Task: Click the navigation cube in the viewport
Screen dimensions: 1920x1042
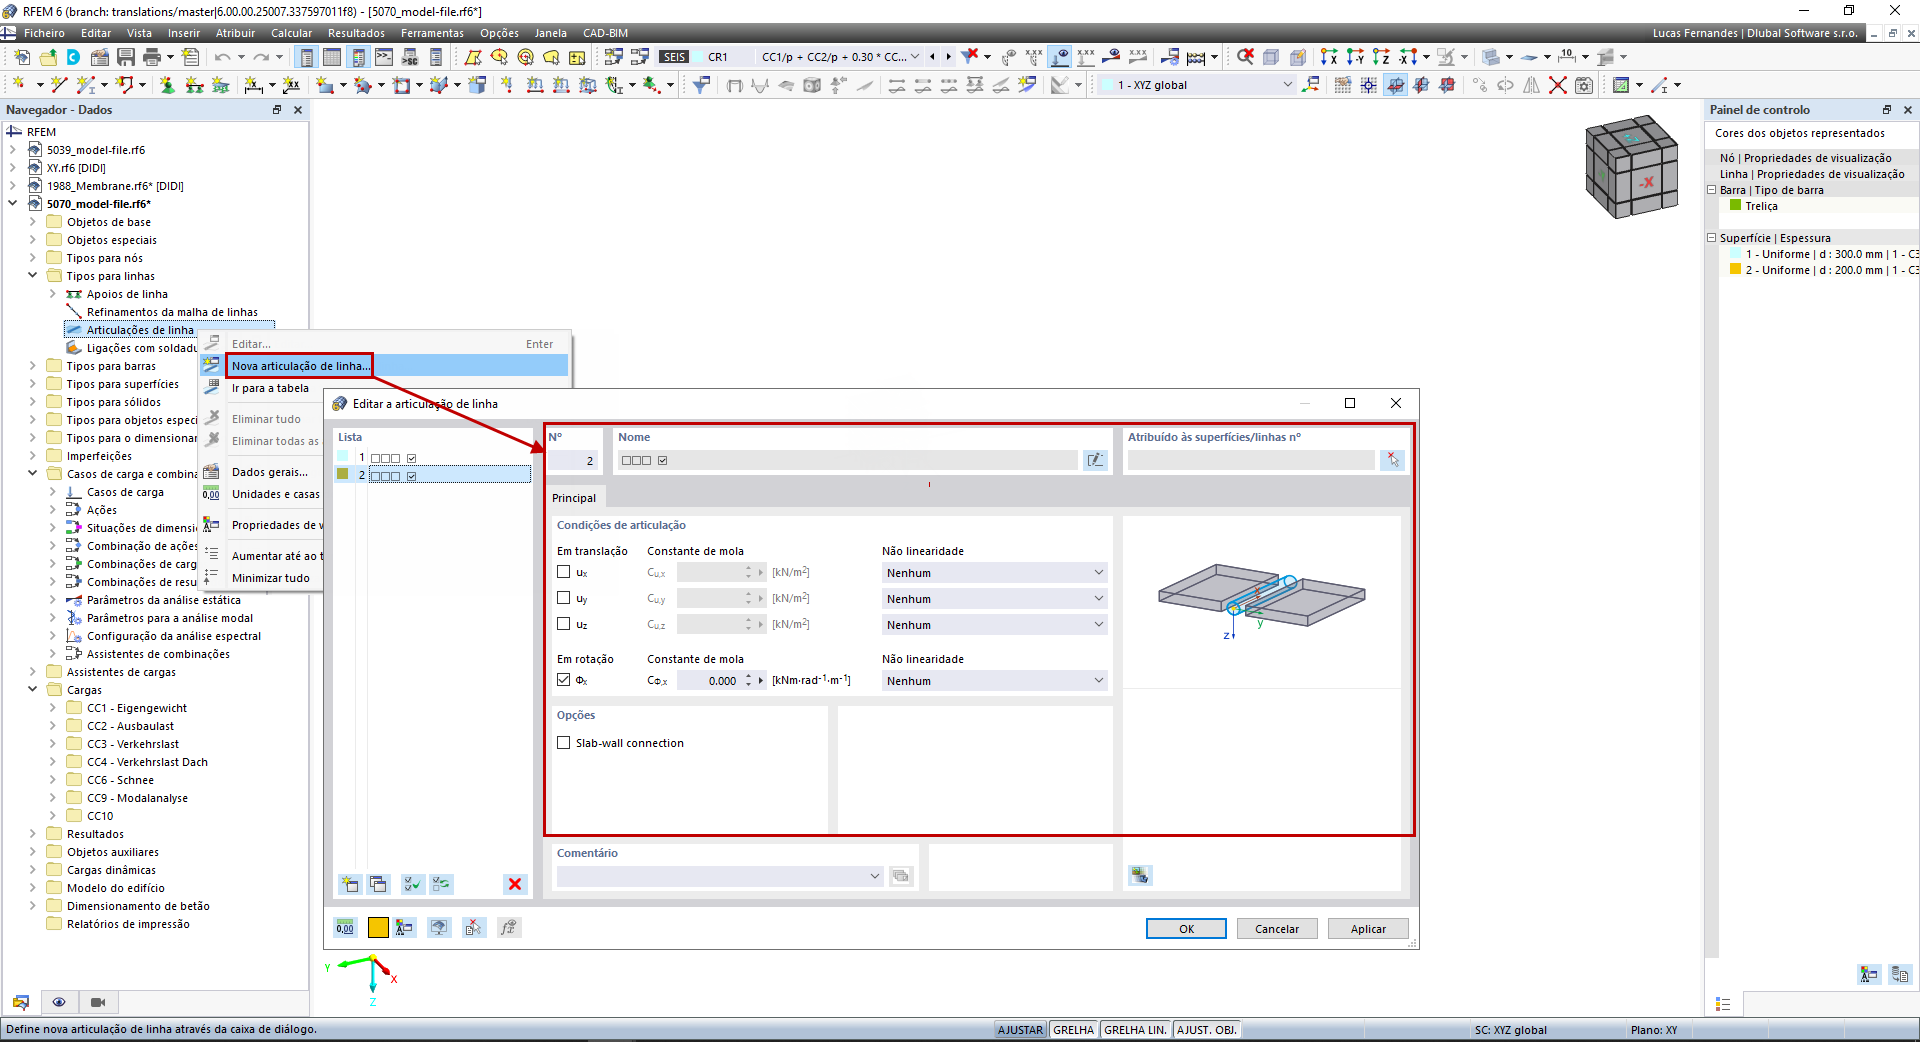Action: tap(1631, 166)
